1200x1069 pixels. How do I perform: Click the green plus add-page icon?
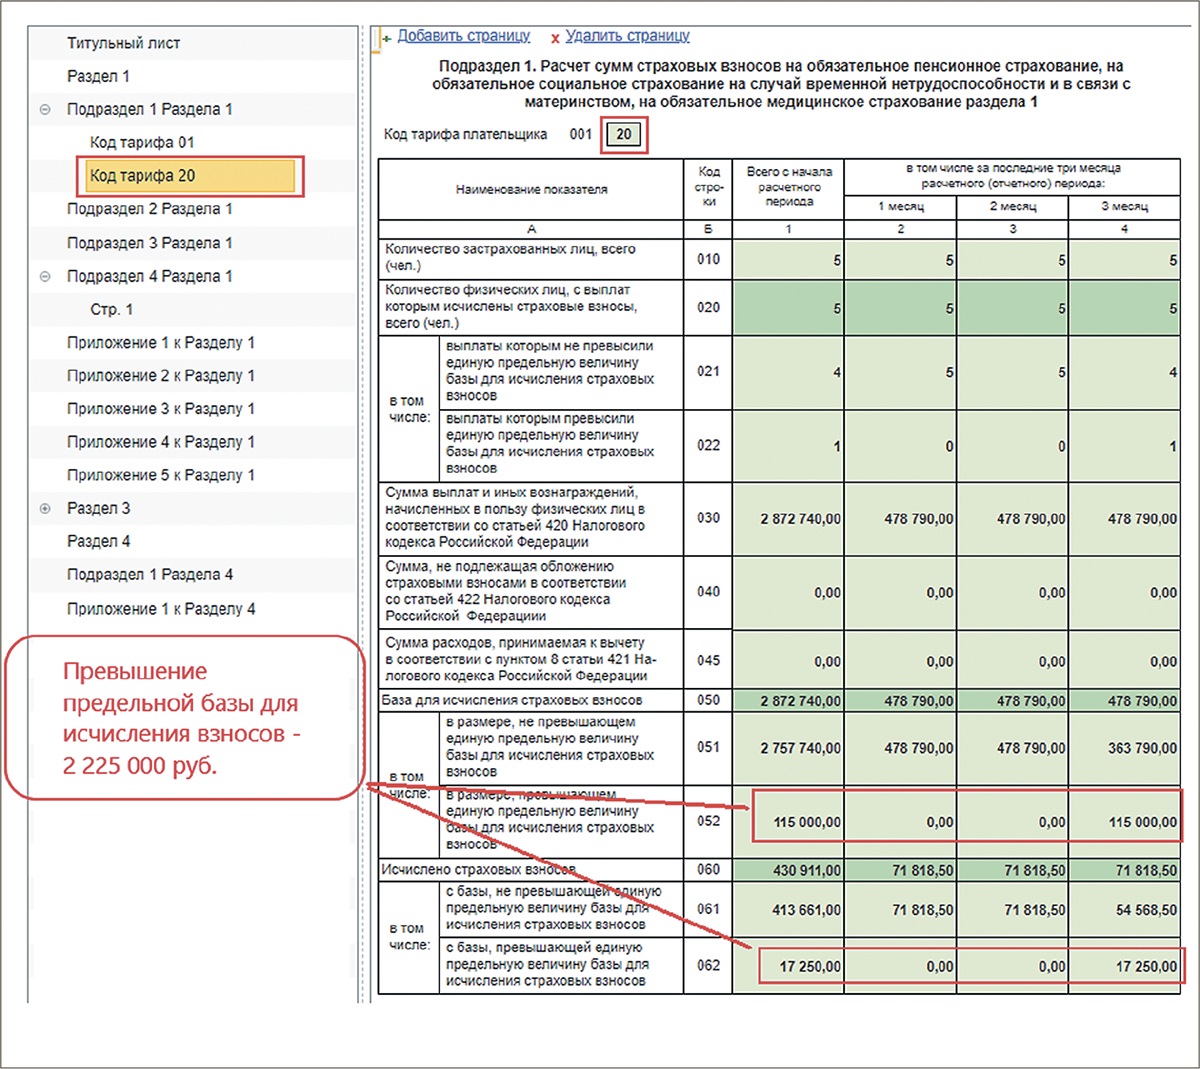click(386, 38)
